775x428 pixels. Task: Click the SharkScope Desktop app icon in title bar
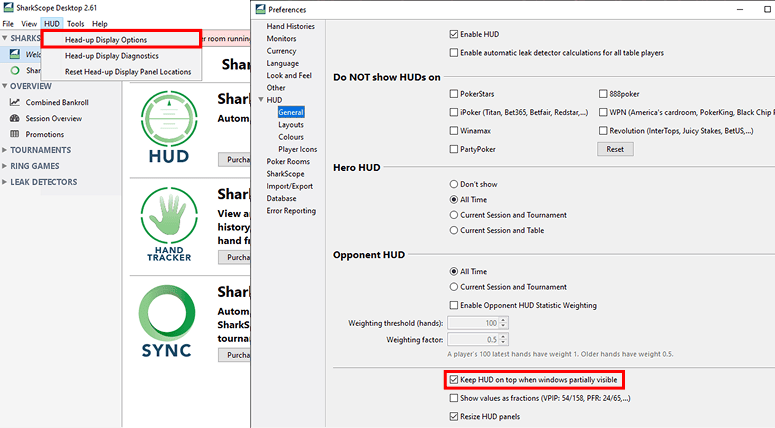pyautogui.click(x=8, y=7)
